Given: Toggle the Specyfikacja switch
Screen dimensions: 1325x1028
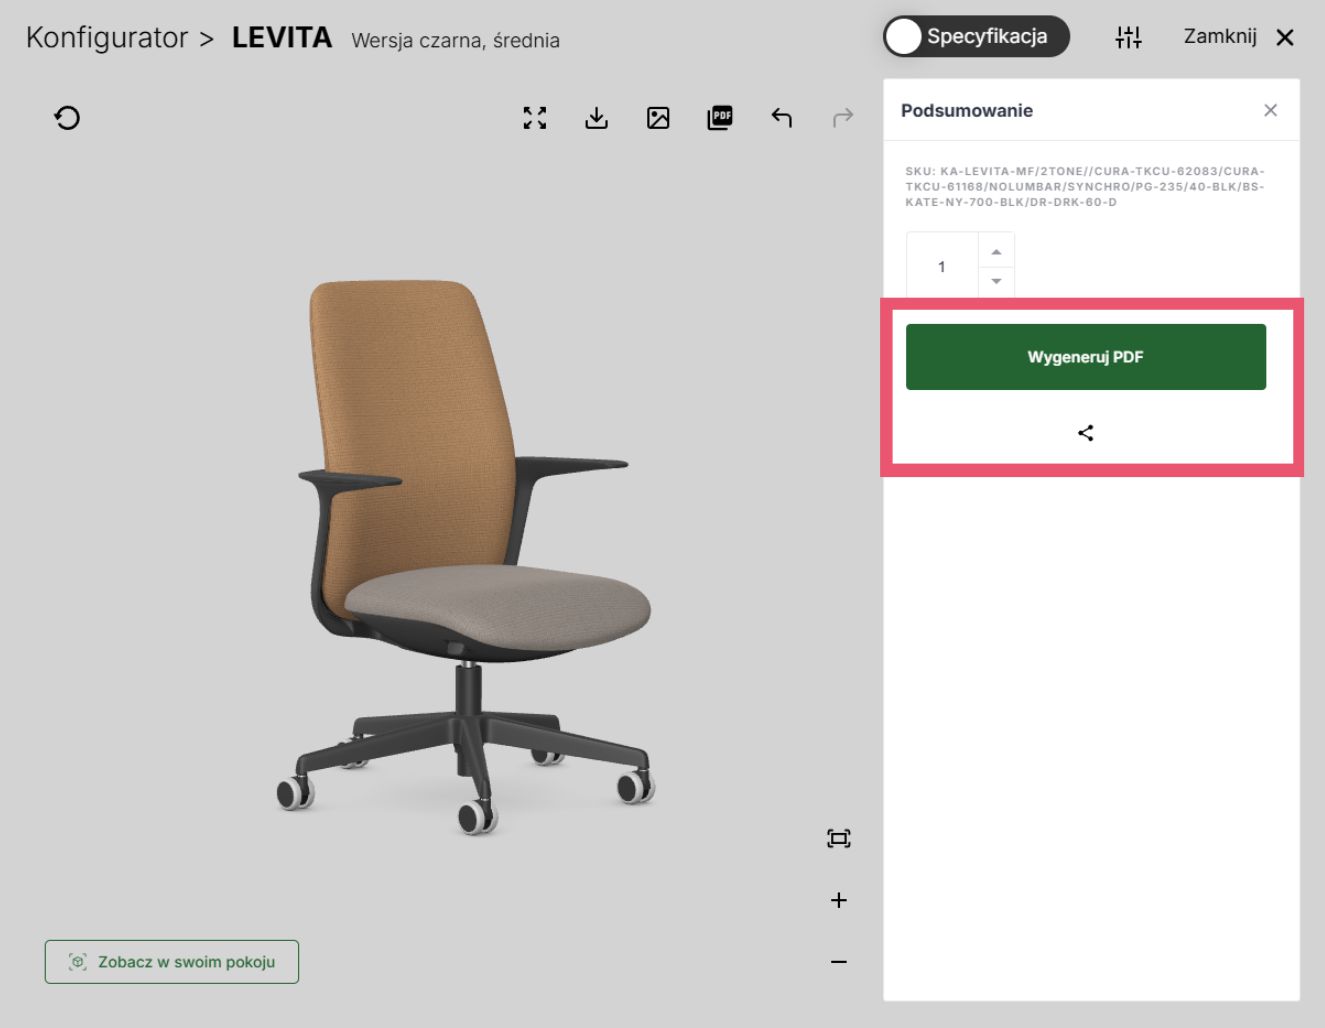Looking at the screenshot, I should tap(976, 37).
